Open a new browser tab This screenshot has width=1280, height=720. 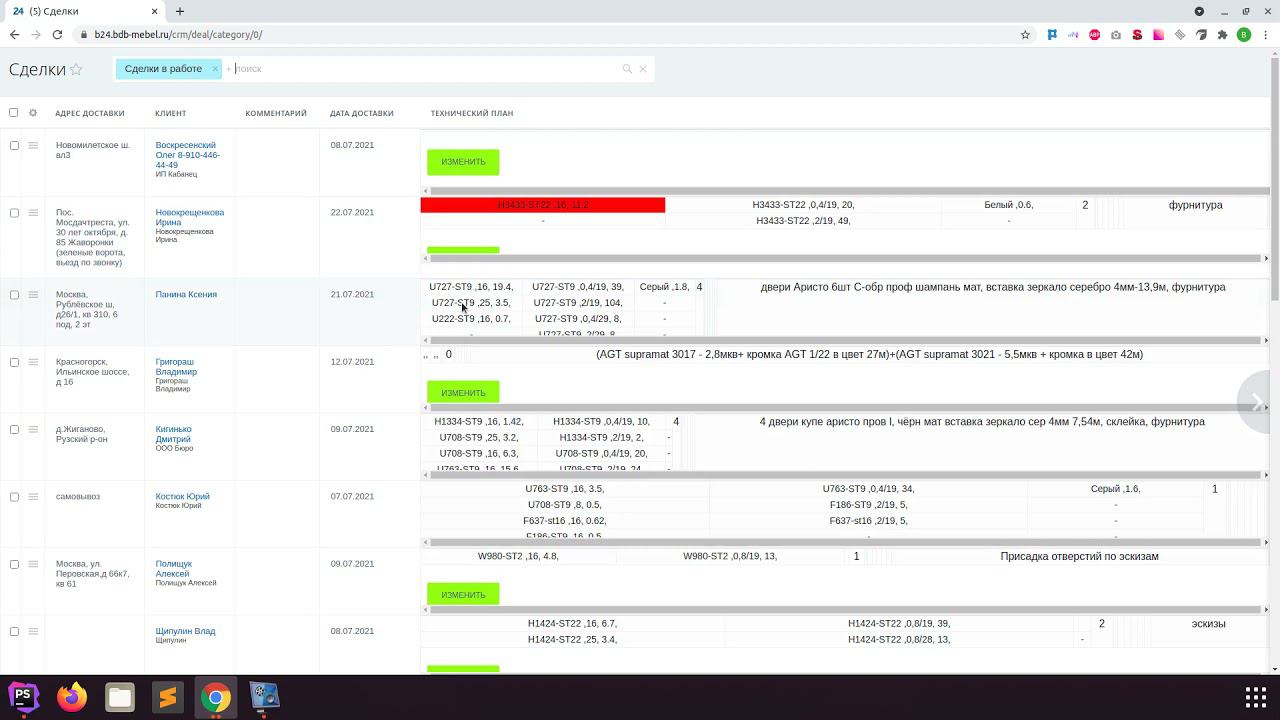point(180,11)
